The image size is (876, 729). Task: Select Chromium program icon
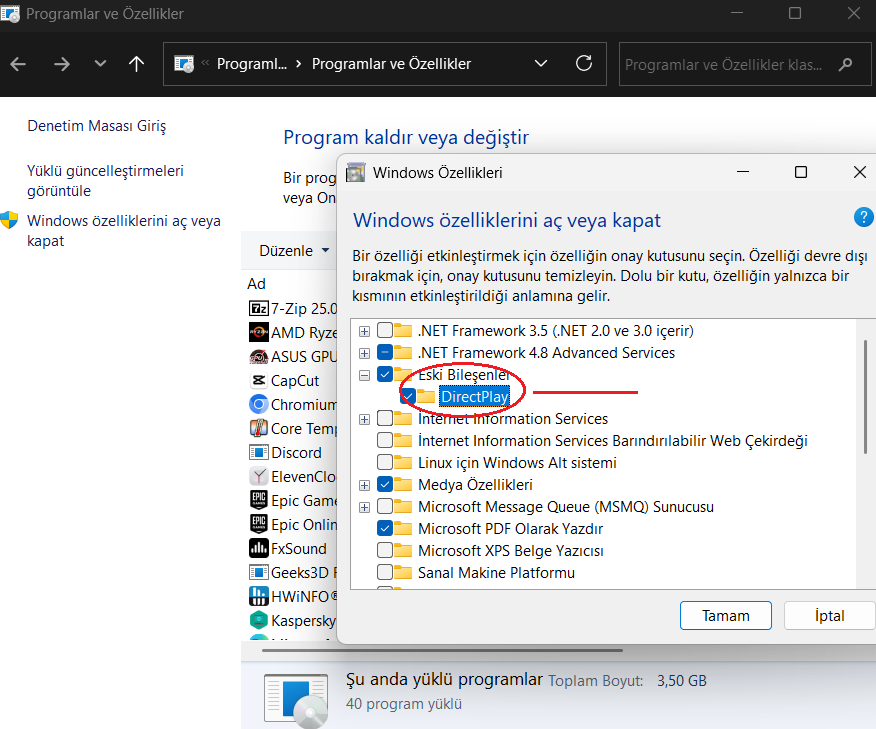(x=258, y=404)
